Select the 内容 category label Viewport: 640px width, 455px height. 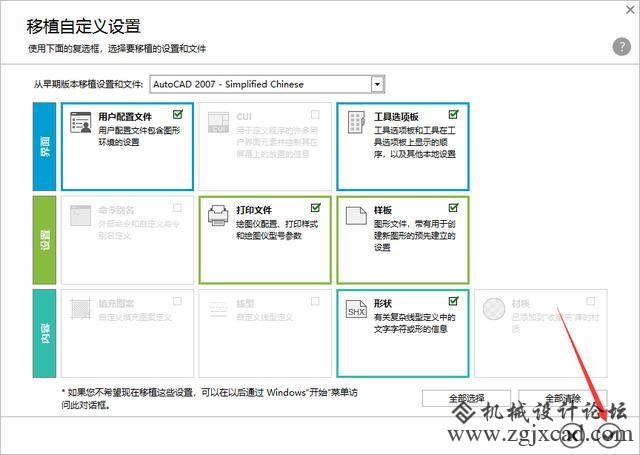click(45, 331)
